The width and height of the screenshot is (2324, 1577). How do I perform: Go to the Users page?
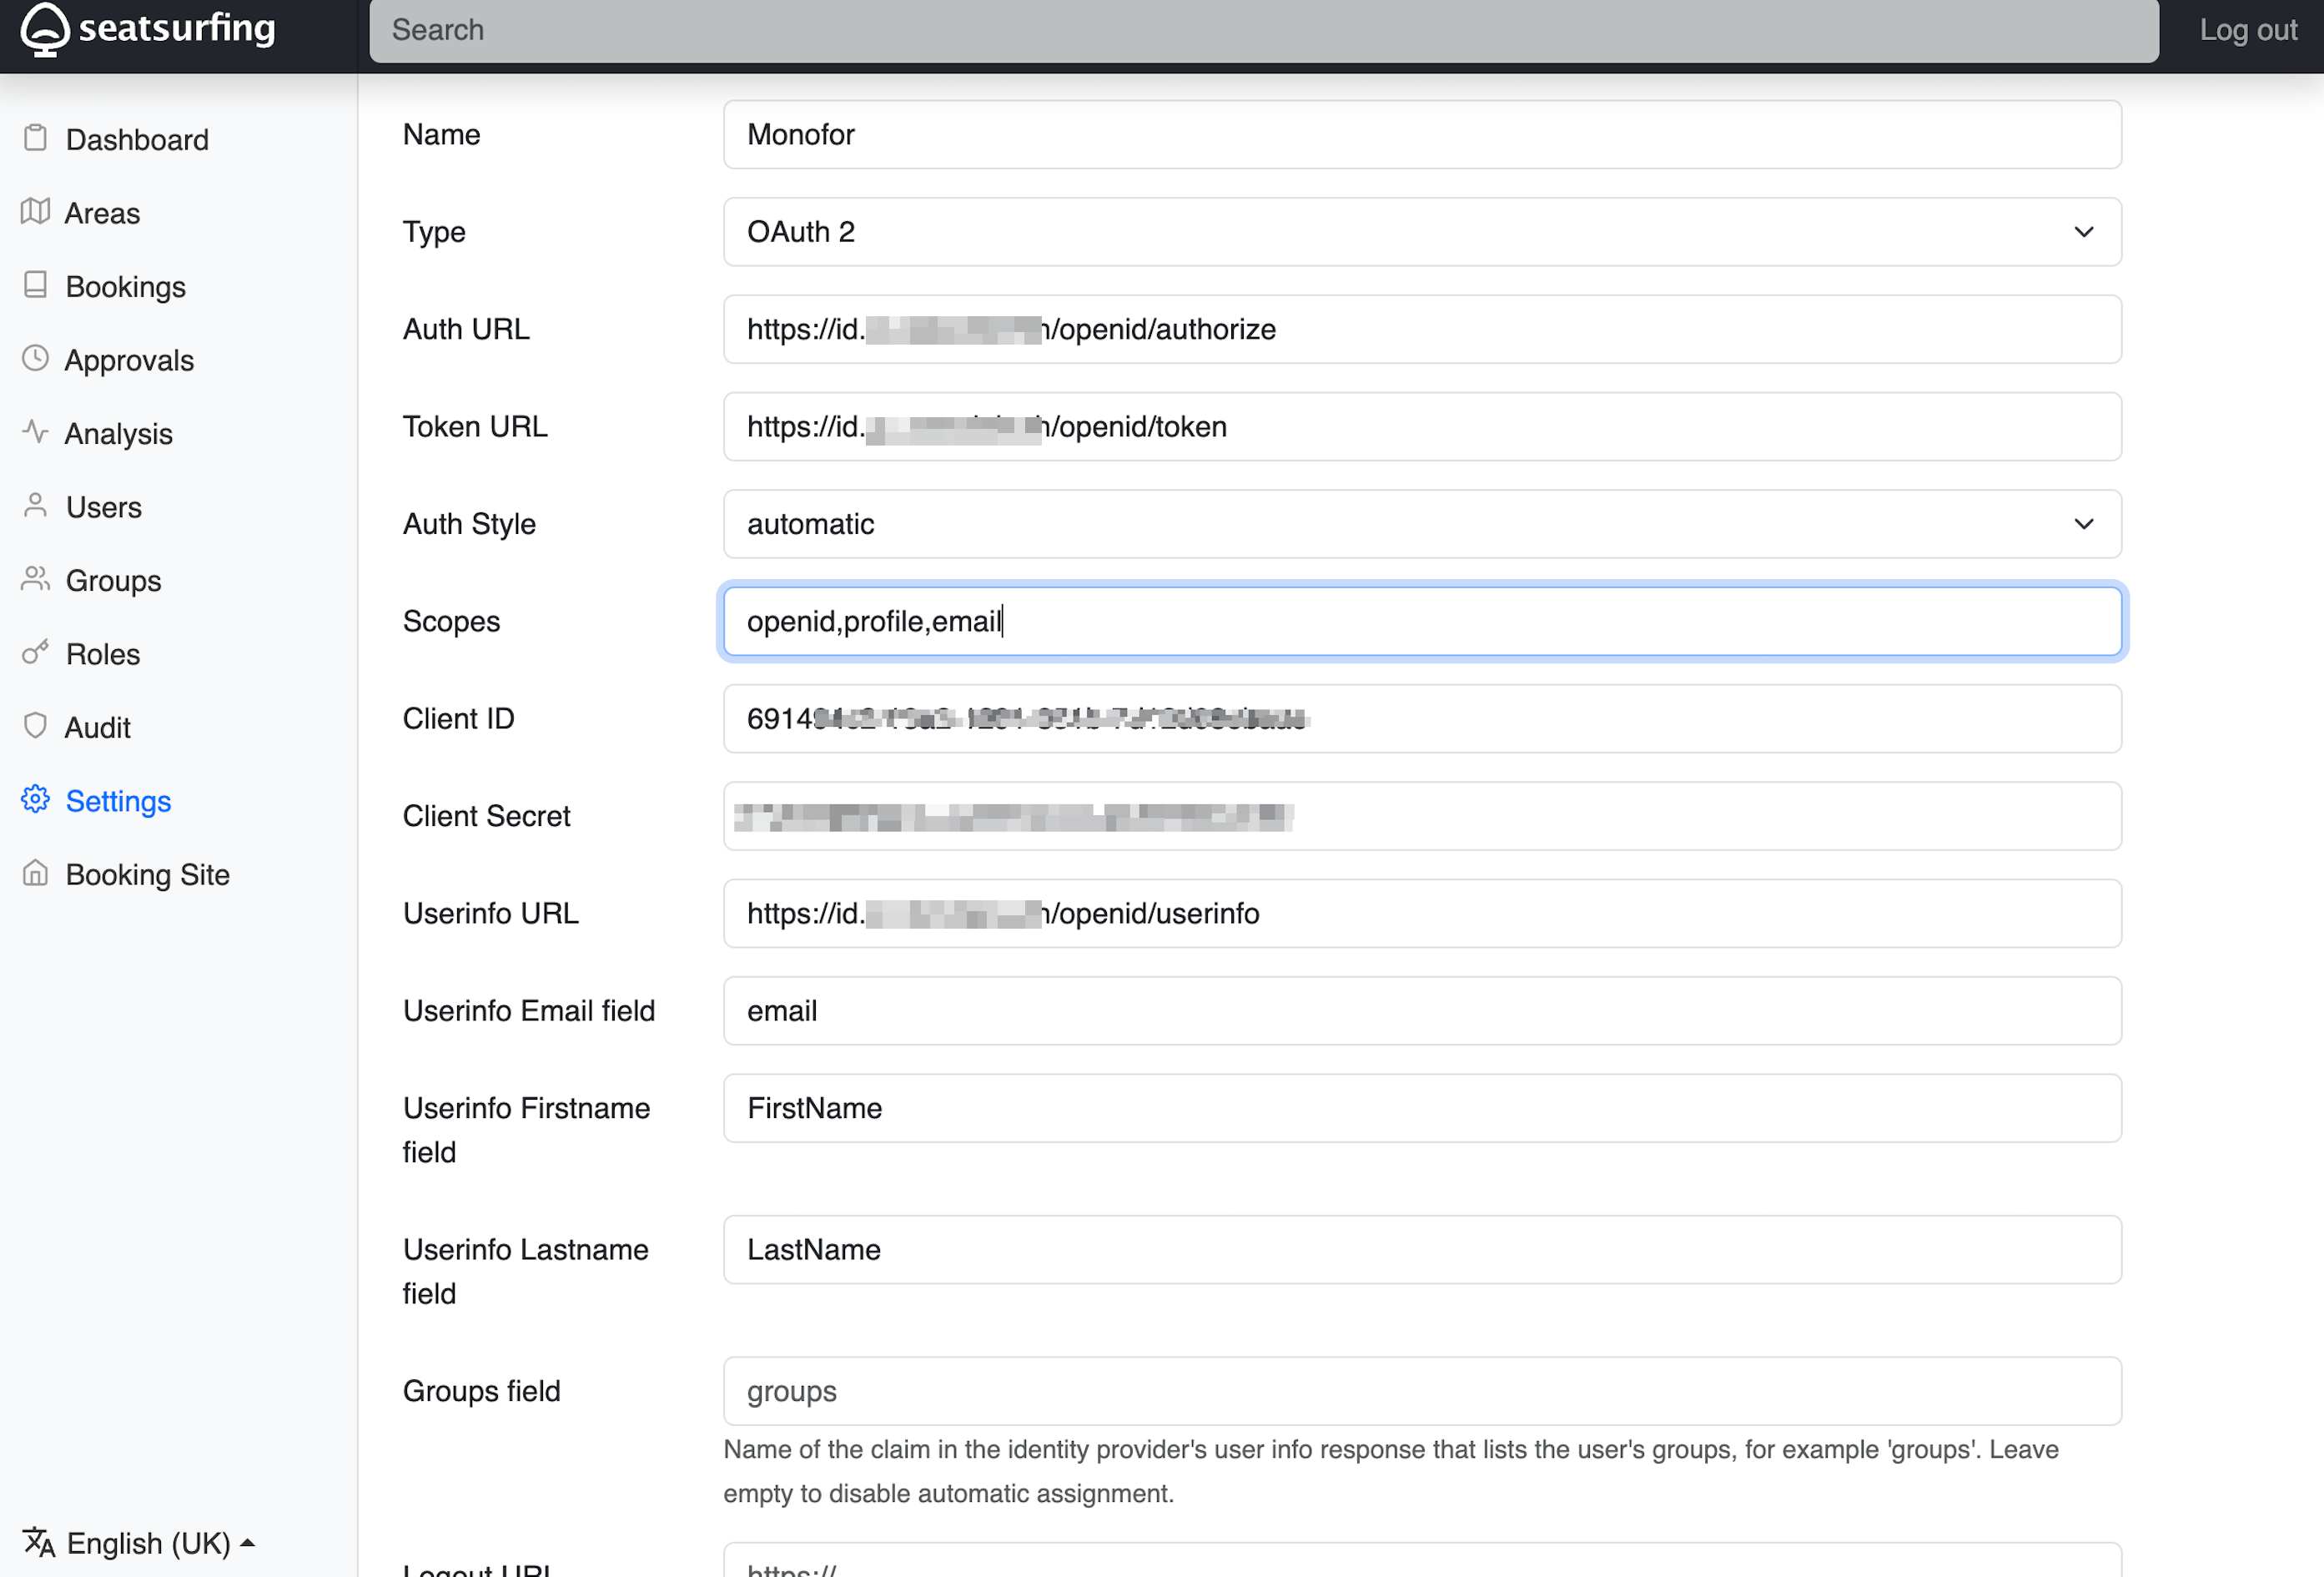coord(103,507)
